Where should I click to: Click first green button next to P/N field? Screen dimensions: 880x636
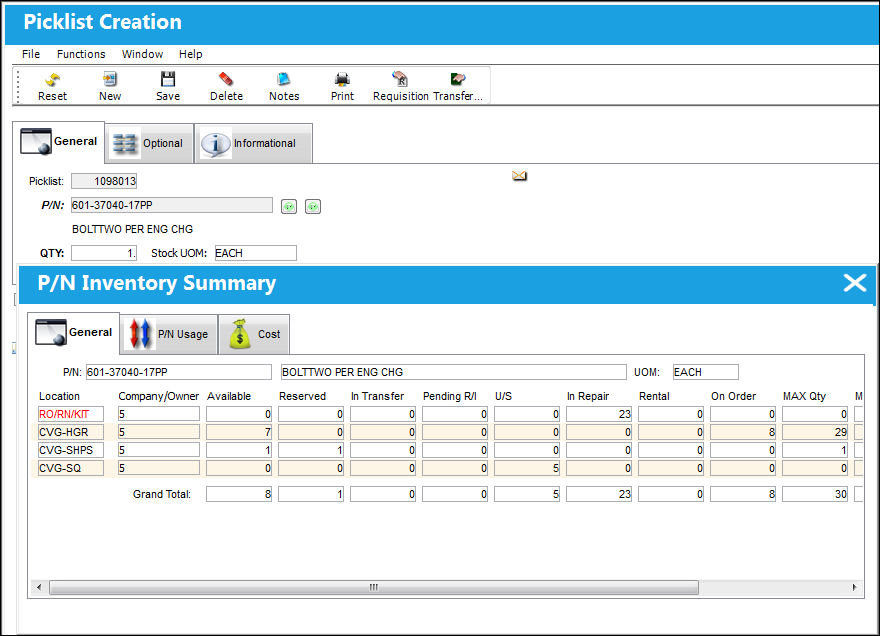(x=289, y=207)
